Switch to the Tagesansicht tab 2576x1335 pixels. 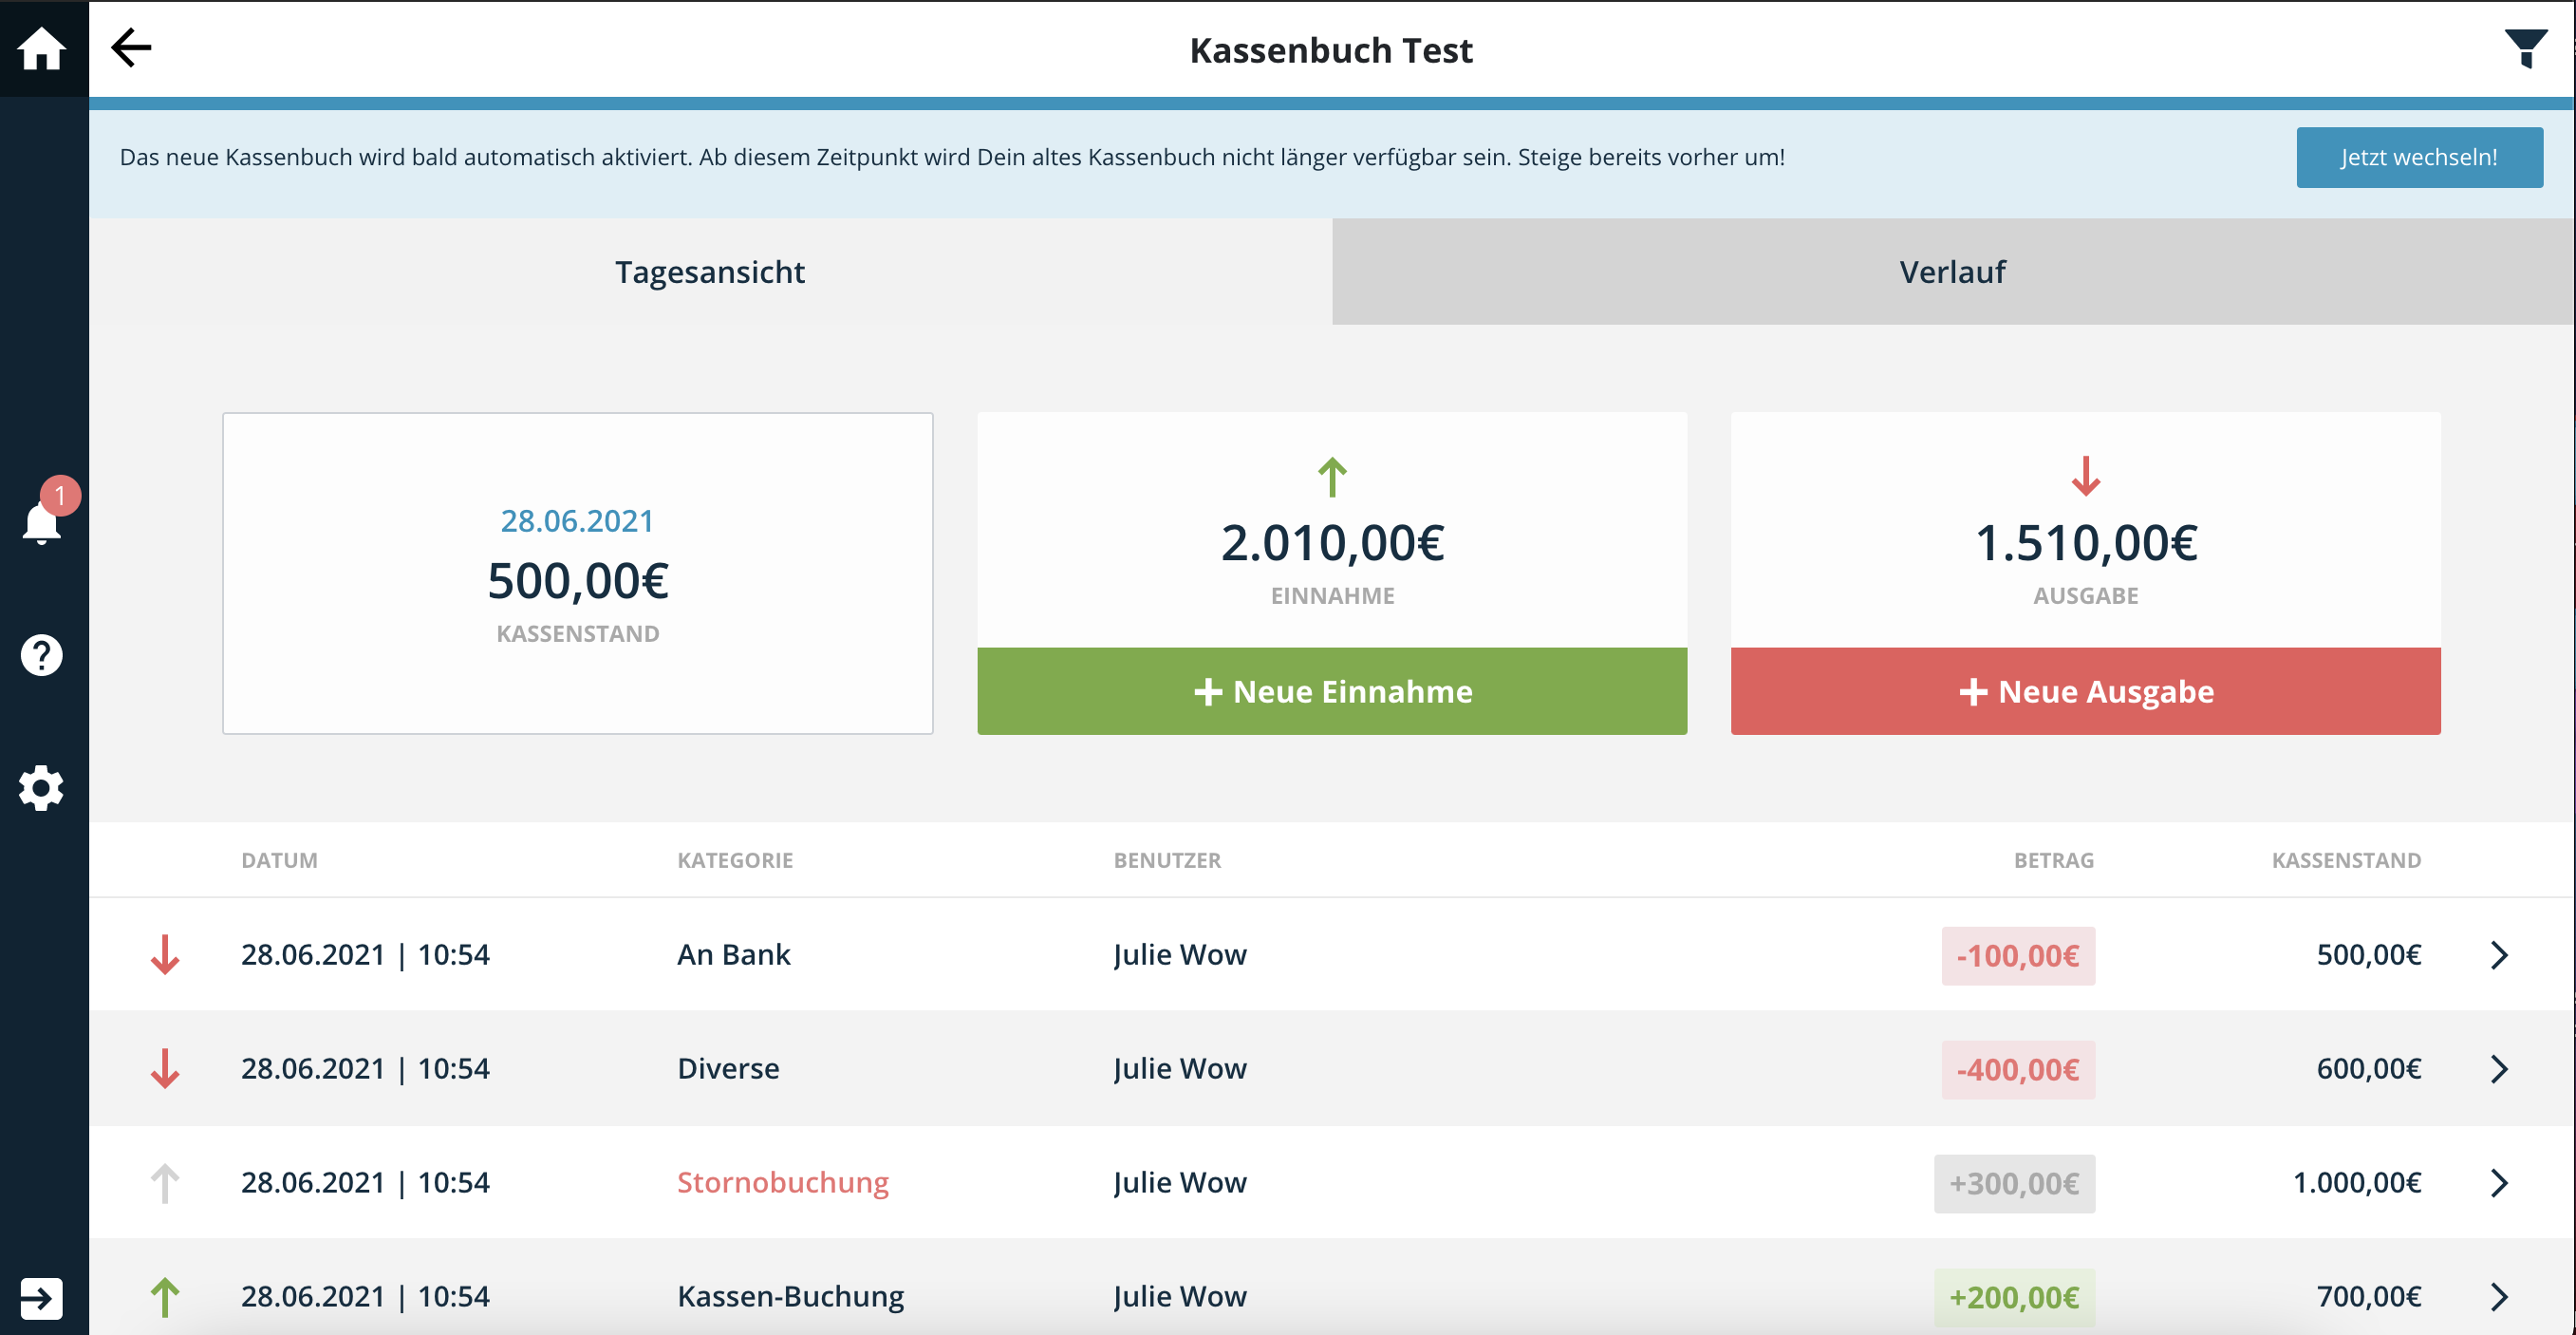coord(710,272)
